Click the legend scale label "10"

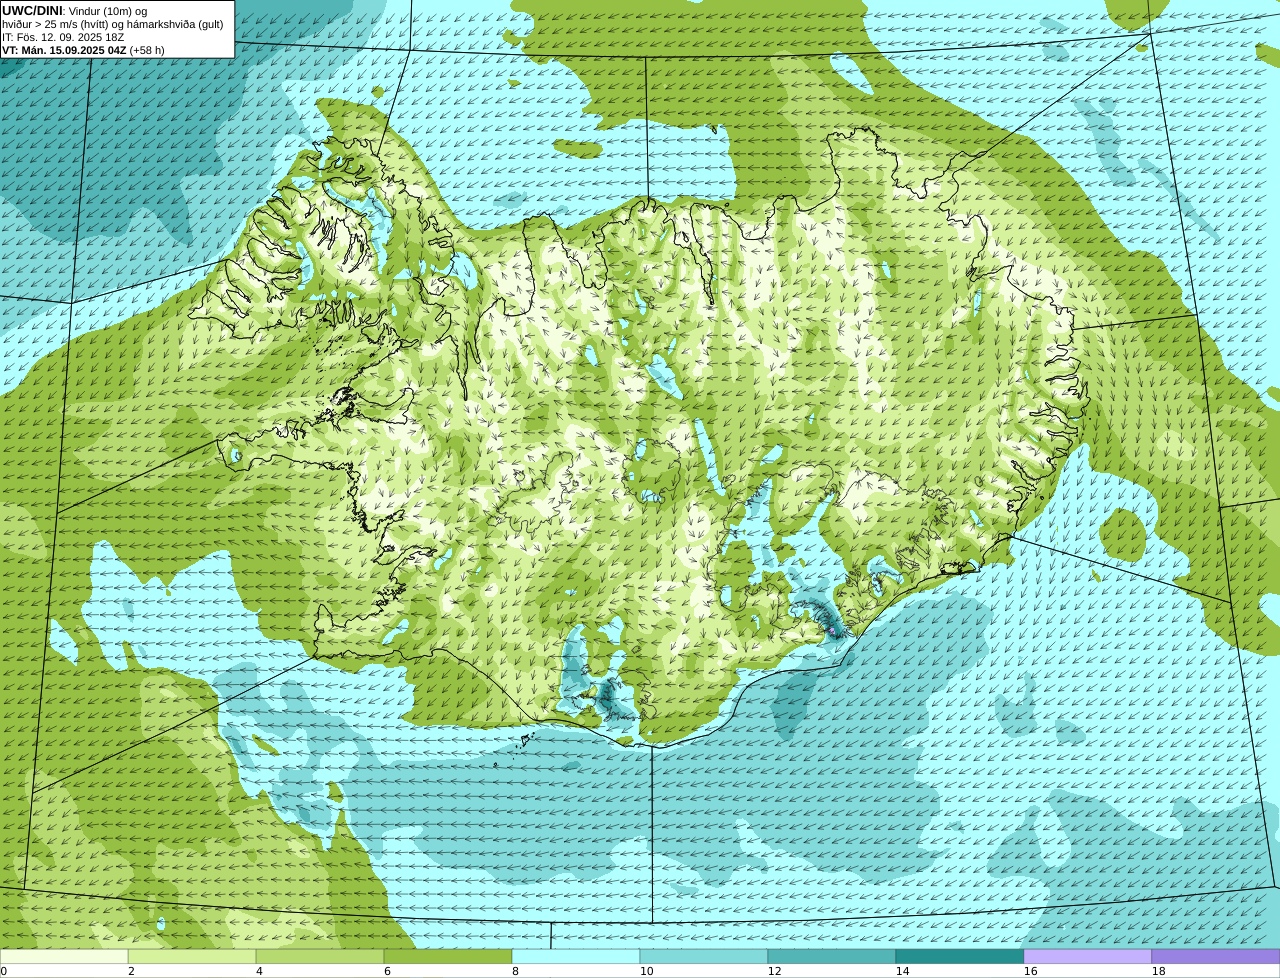click(646, 971)
